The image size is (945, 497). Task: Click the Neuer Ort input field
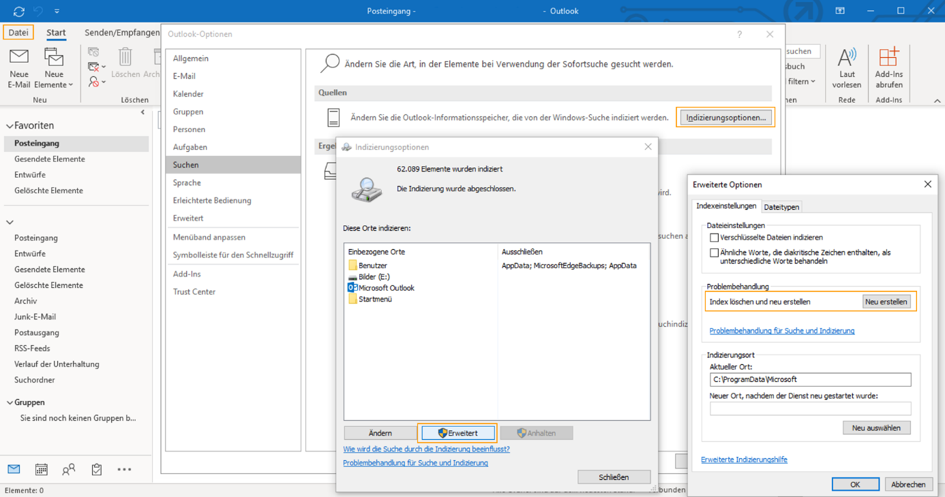(810, 408)
